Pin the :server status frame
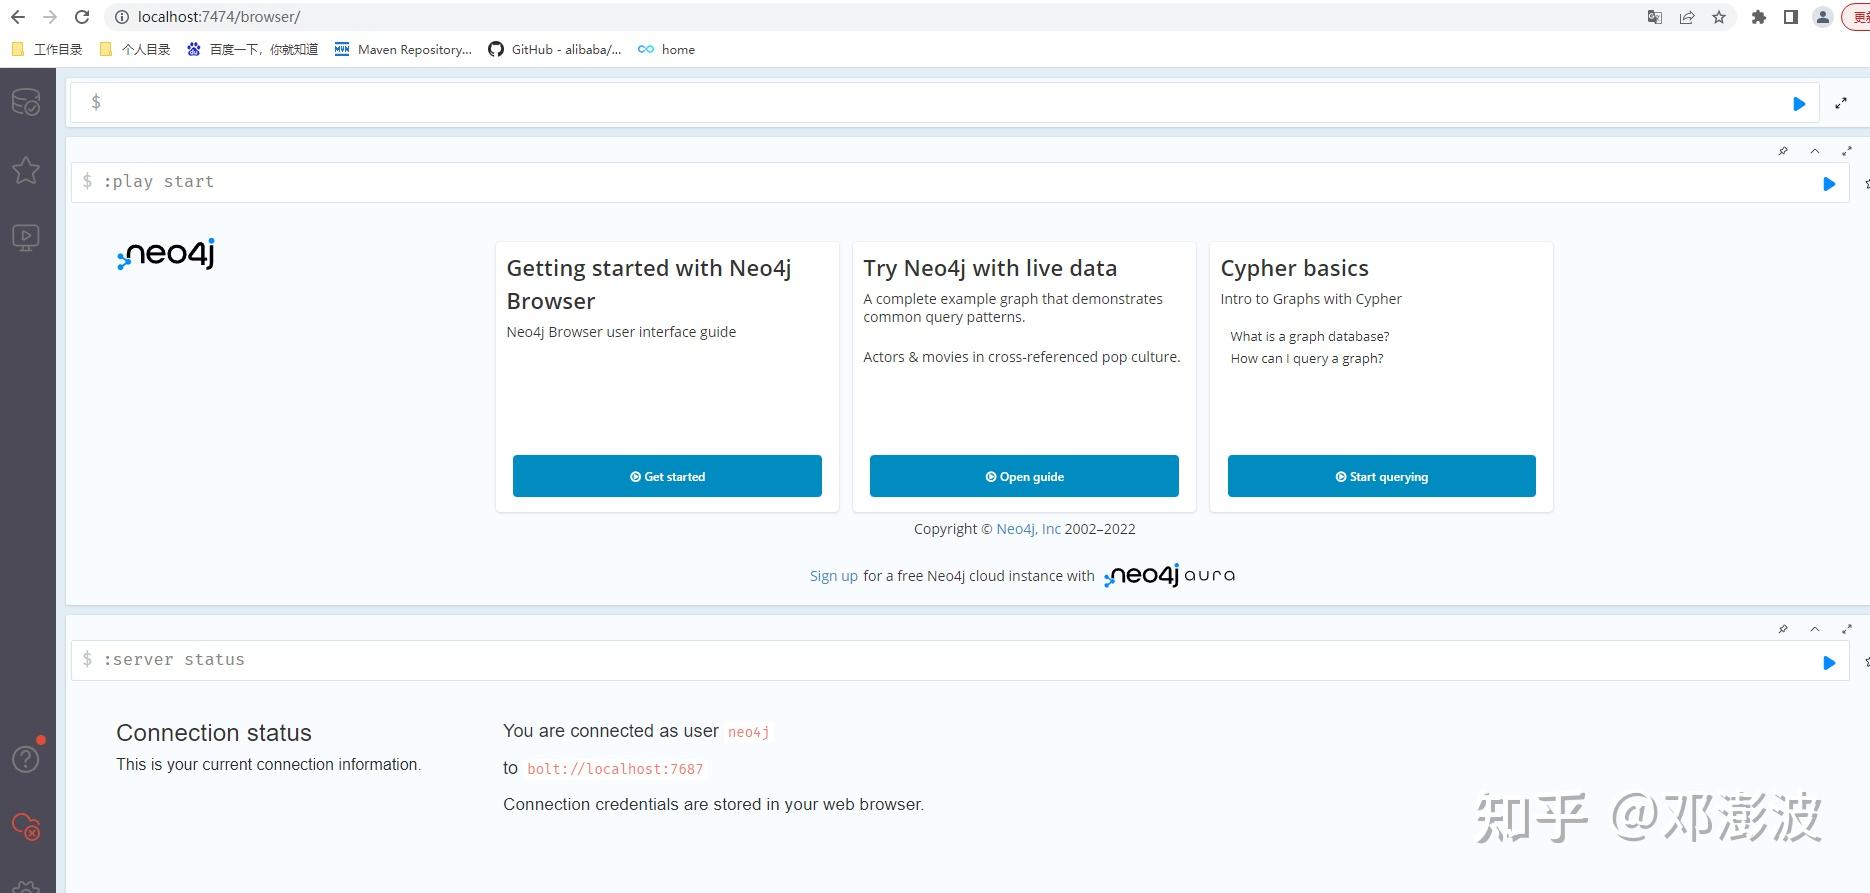 point(1783,629)
